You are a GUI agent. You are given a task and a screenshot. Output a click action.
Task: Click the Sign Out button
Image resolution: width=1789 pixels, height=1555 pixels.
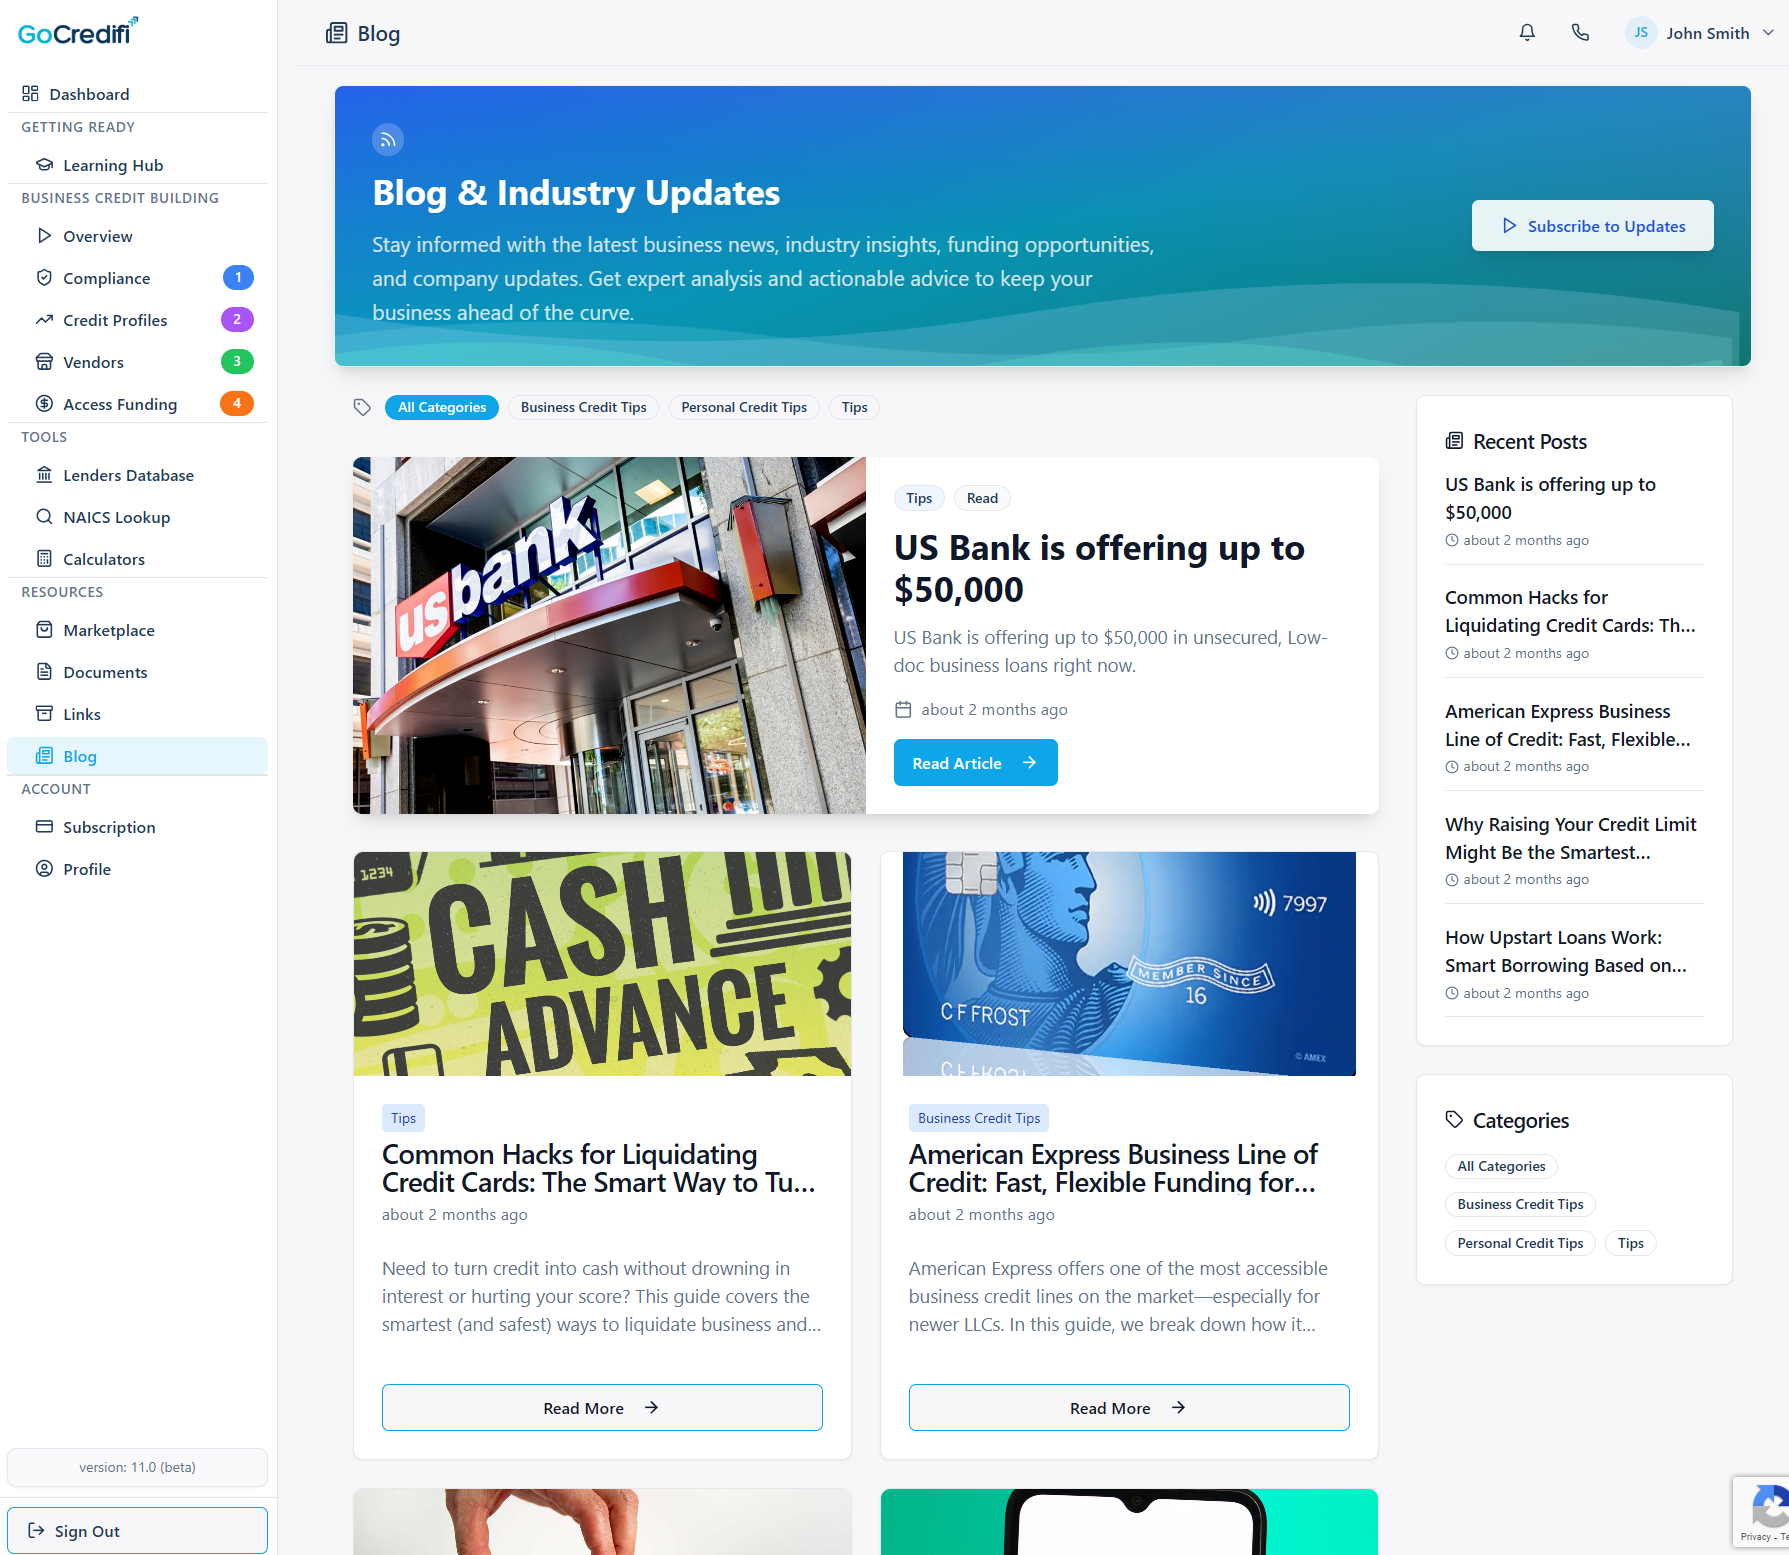pos(137,1530)
